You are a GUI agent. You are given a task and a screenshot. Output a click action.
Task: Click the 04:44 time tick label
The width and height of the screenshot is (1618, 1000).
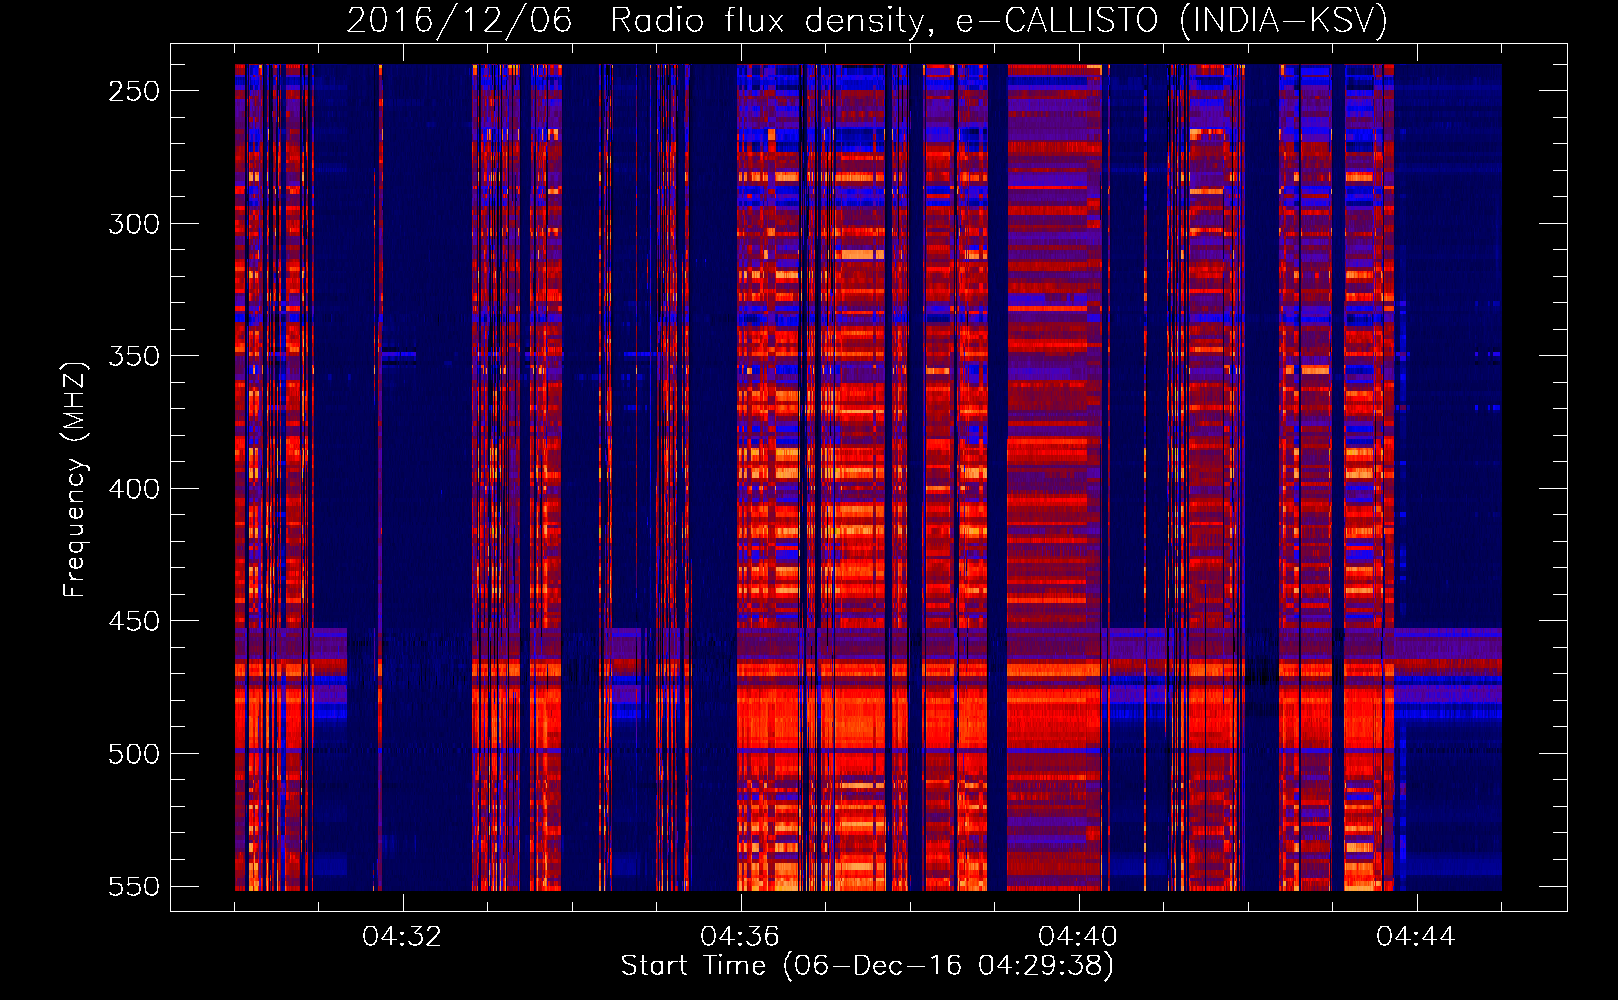(x=1416, y=937)
